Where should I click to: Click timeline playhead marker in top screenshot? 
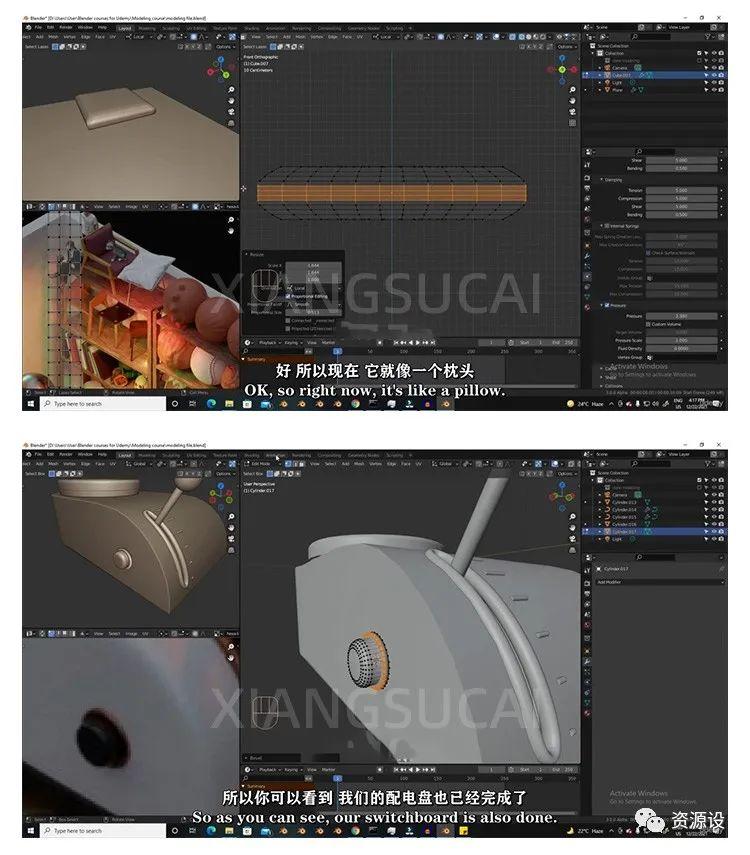(338, 351)
